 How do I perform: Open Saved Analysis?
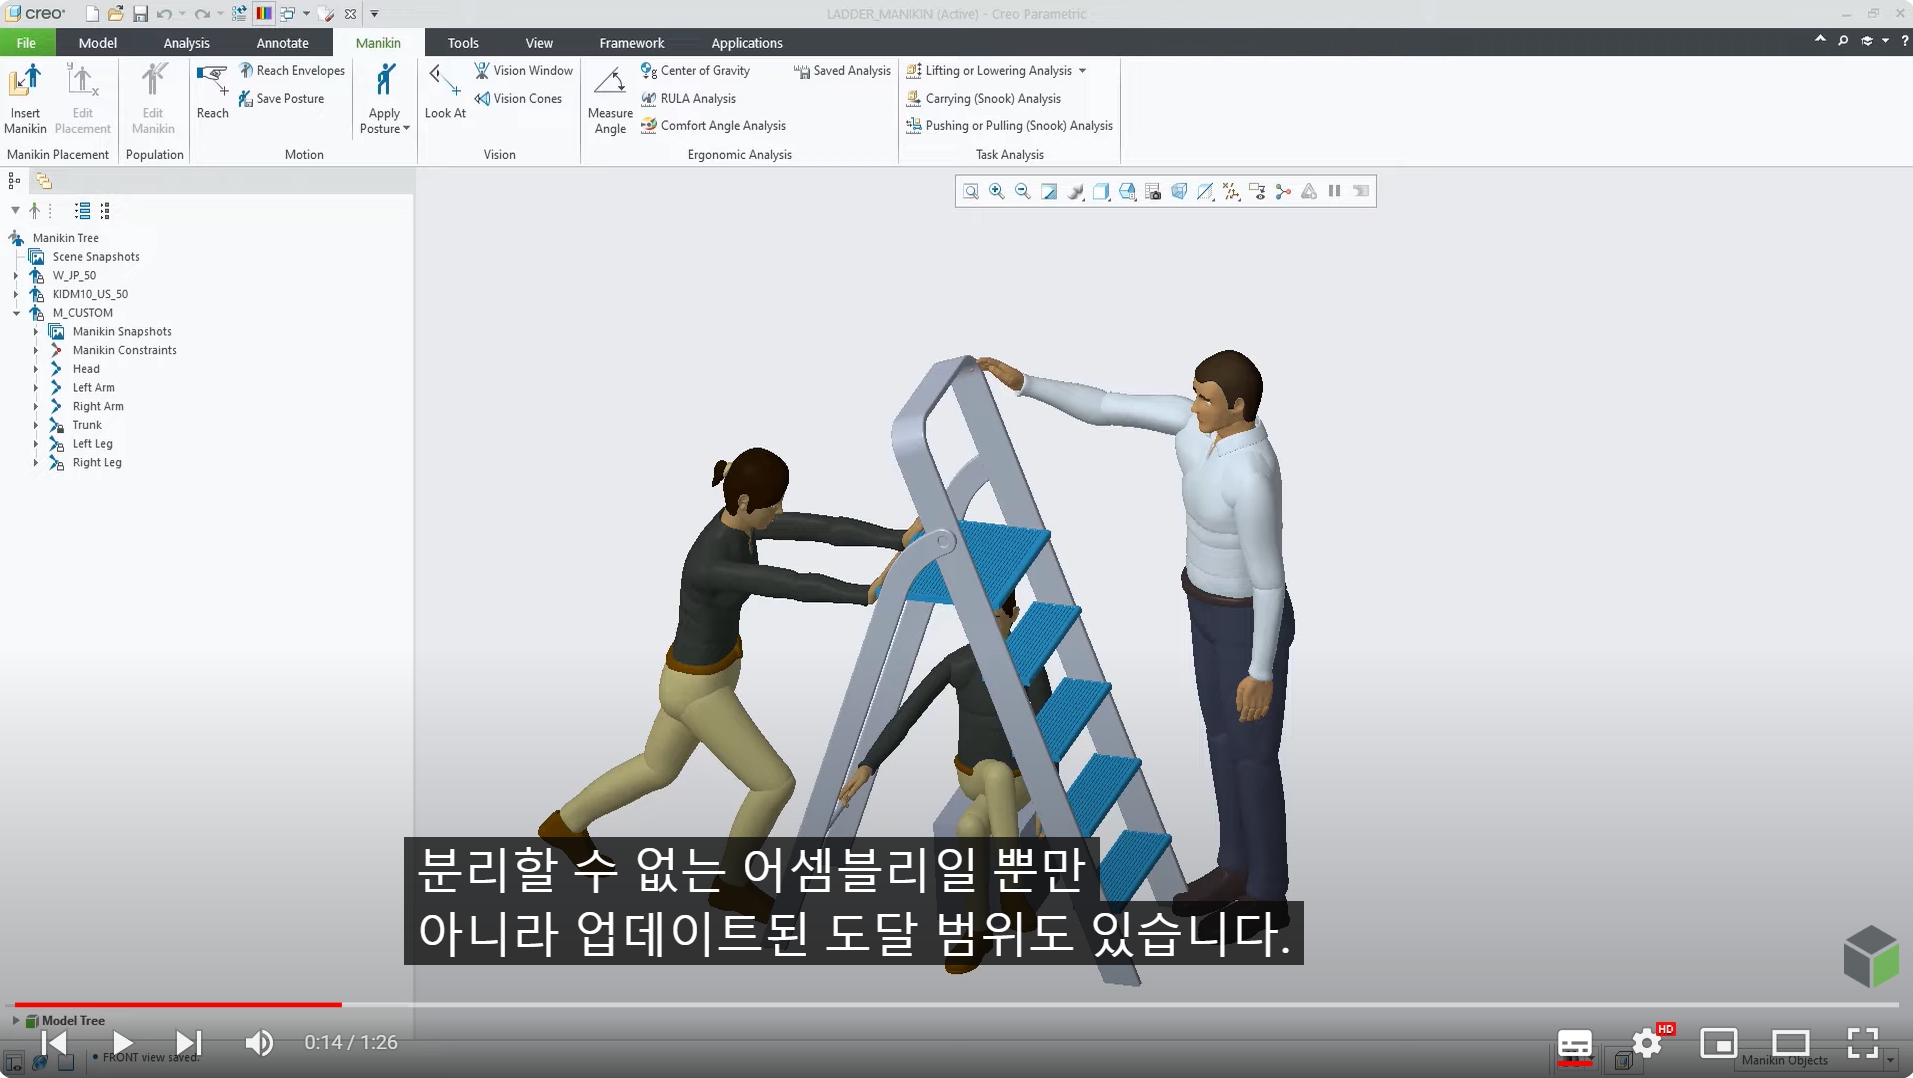tap(842, 70)
